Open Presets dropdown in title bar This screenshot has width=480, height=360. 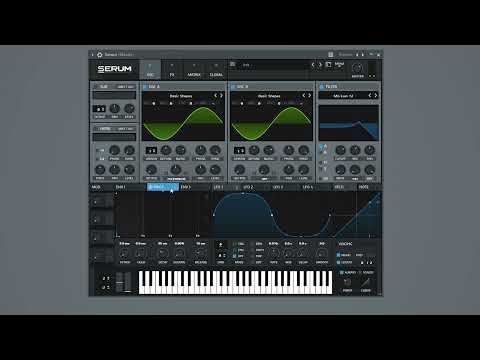345,54
